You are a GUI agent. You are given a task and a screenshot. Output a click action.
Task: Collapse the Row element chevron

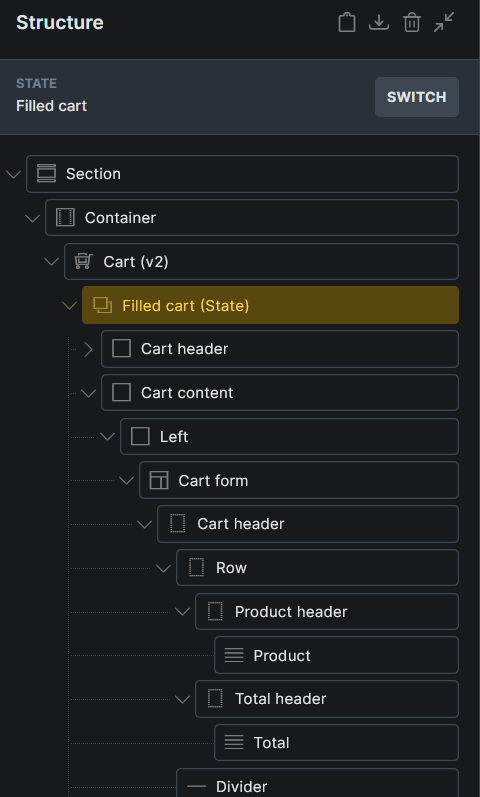pyautogui.click(x=163, y=568)
